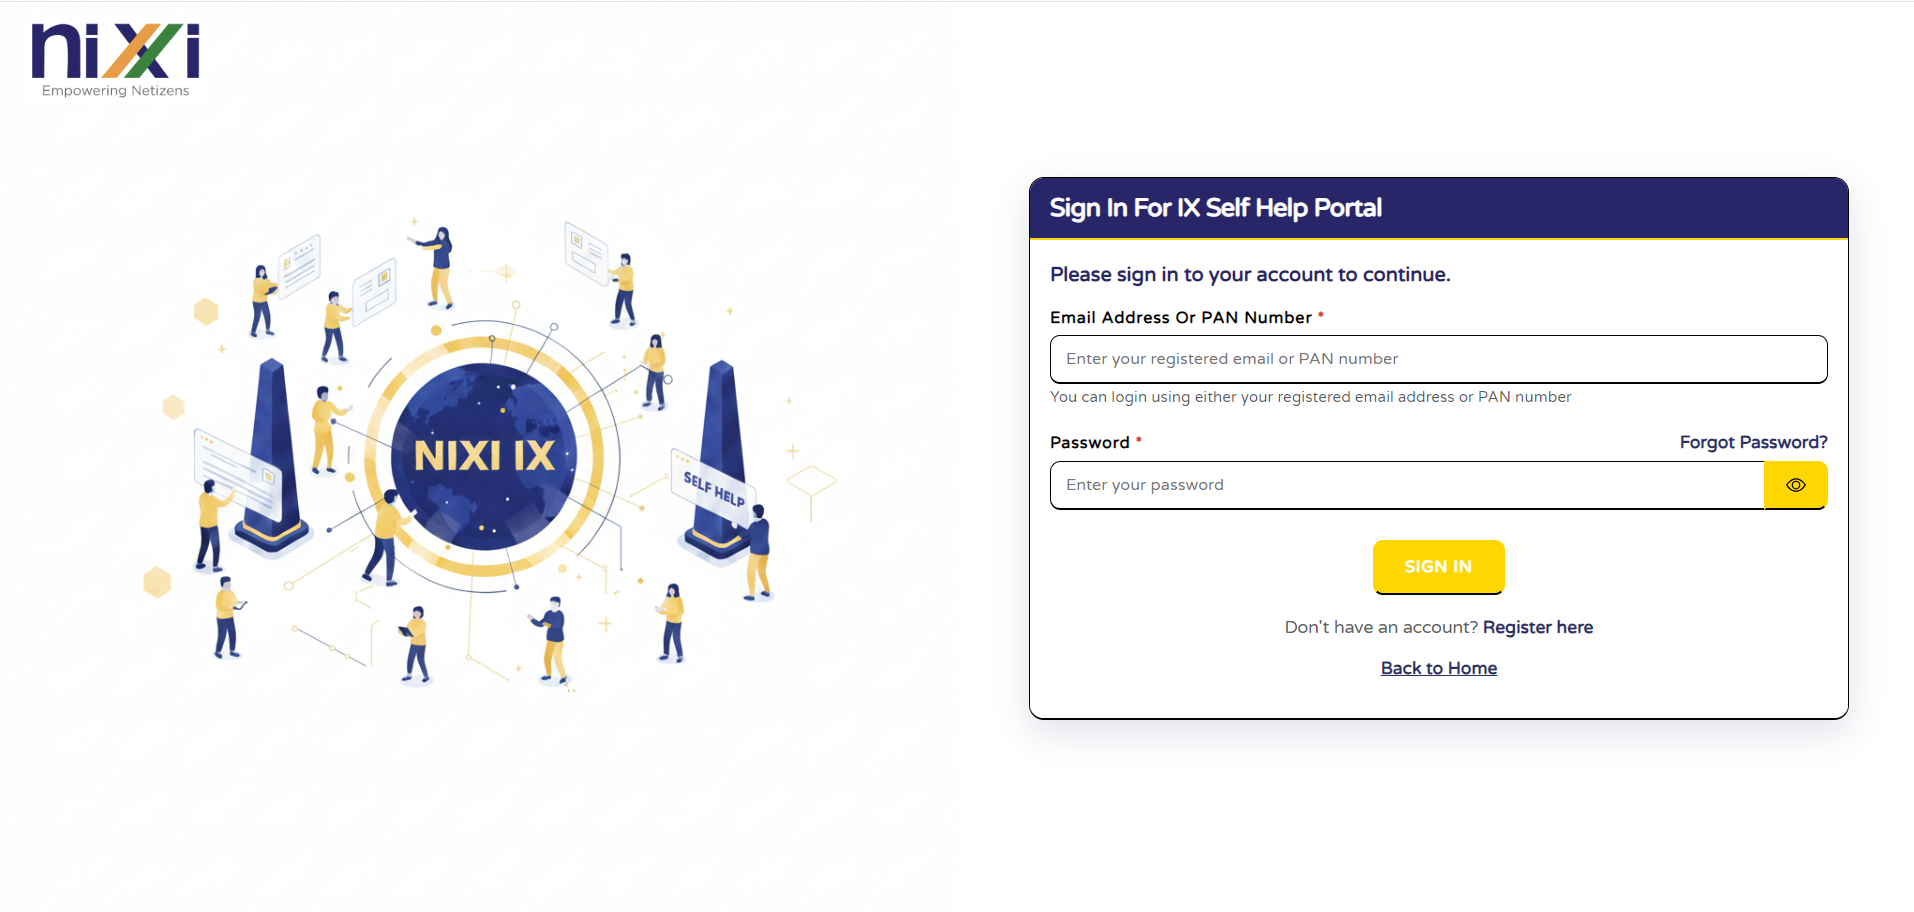
Task: Click the Email Address Or PAN Number label
Action: (x=1180, y=317)
